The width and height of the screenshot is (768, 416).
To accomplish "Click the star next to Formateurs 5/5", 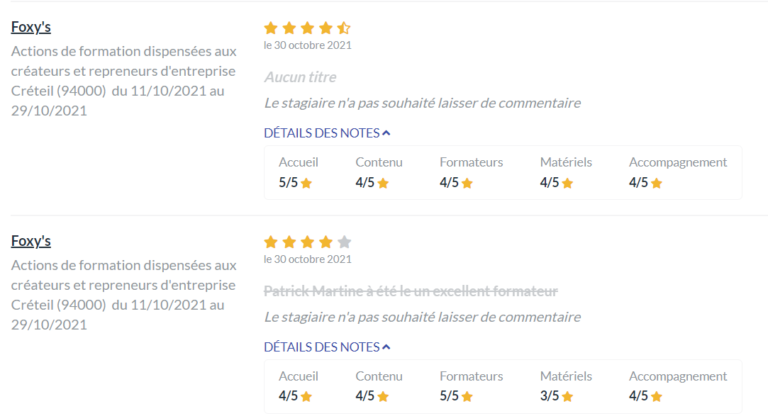I will point(467,396).
